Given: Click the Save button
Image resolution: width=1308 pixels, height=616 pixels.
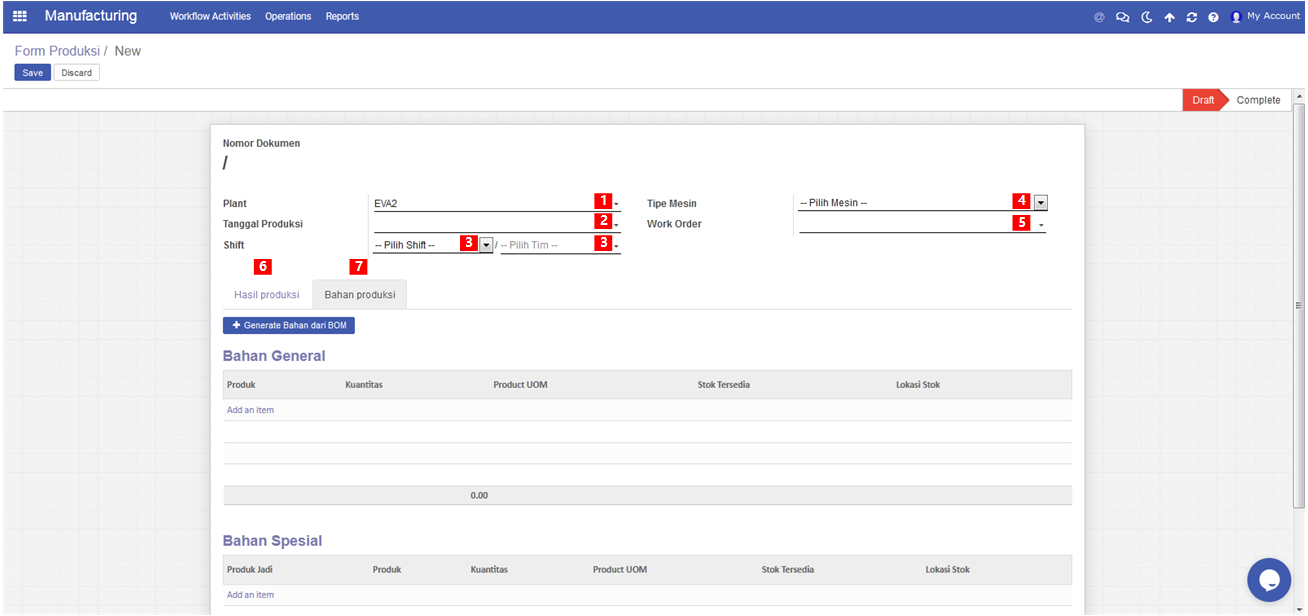Looking at the screenshot, I should pyautogui.click(x=33, y=73).
